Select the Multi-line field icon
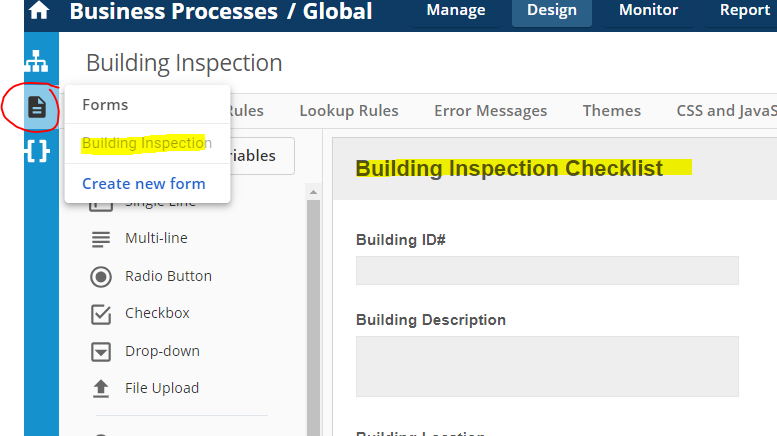 point(101,239)
